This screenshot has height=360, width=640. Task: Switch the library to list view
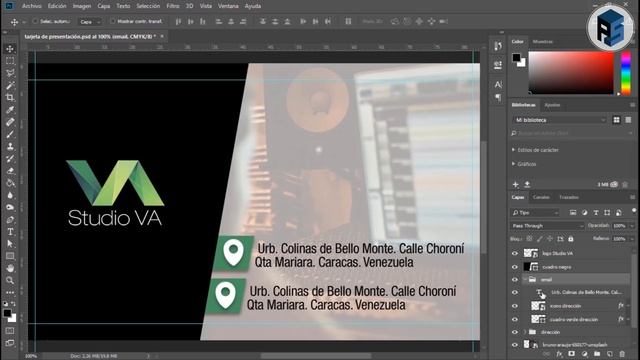pyautogui.click(x=628, y=120)
